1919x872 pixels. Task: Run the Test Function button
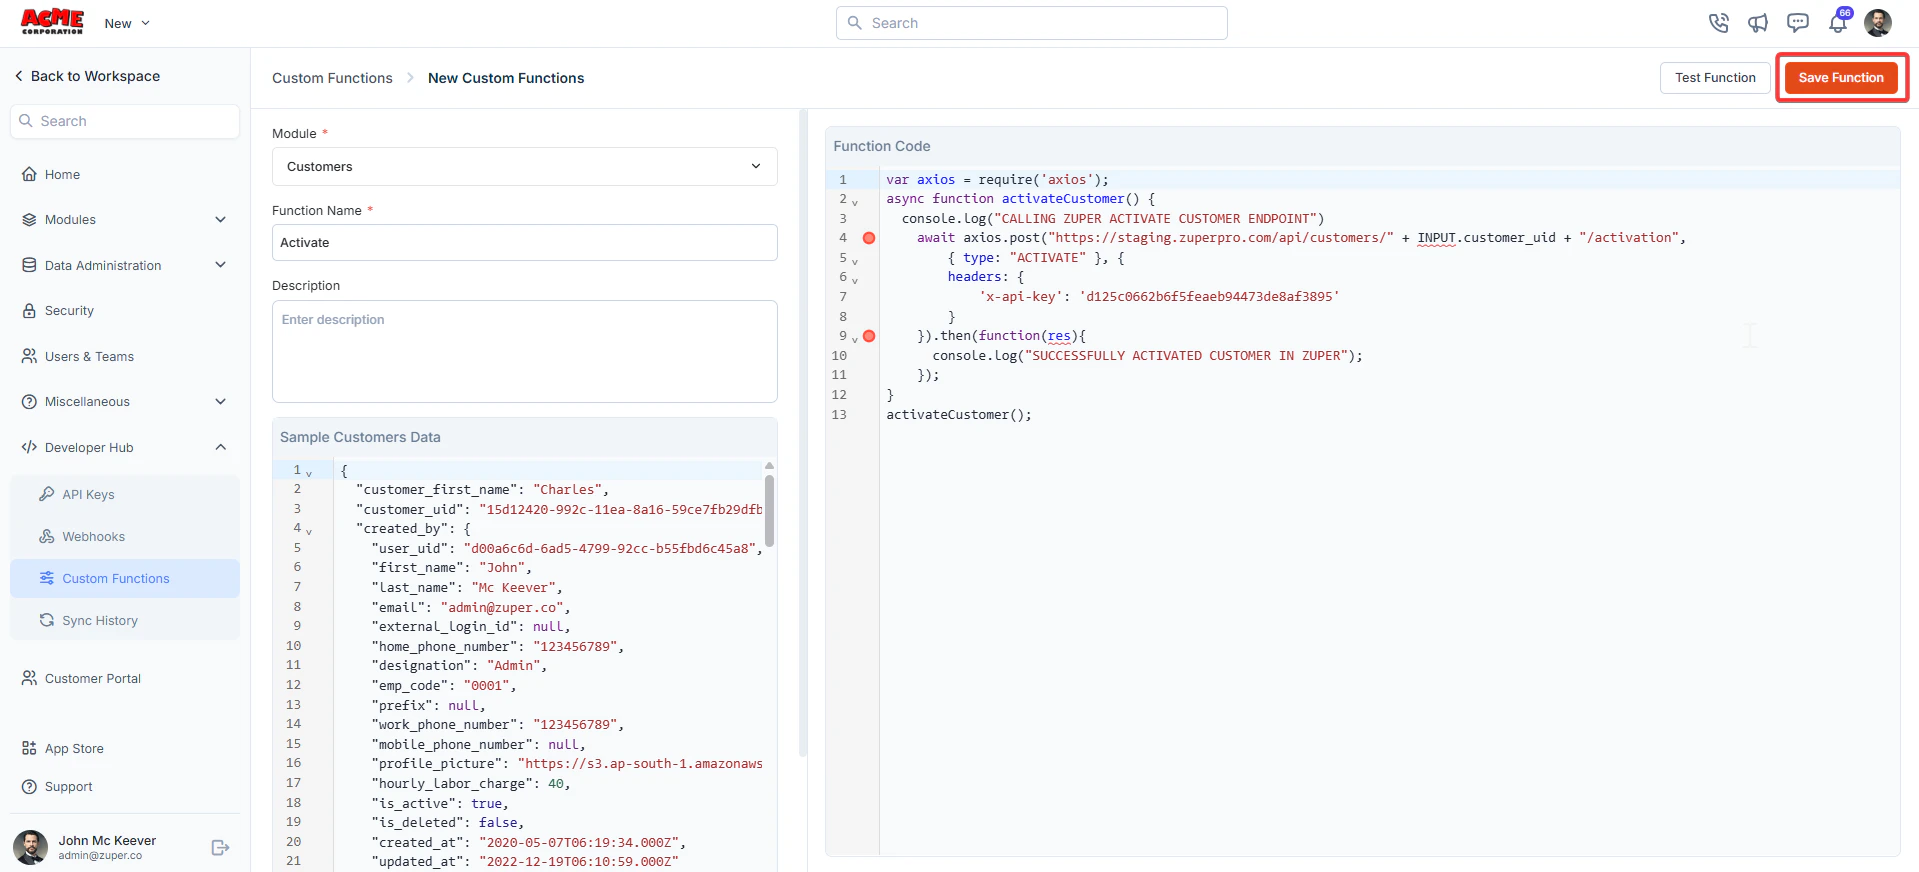[x=1715, y=77]
